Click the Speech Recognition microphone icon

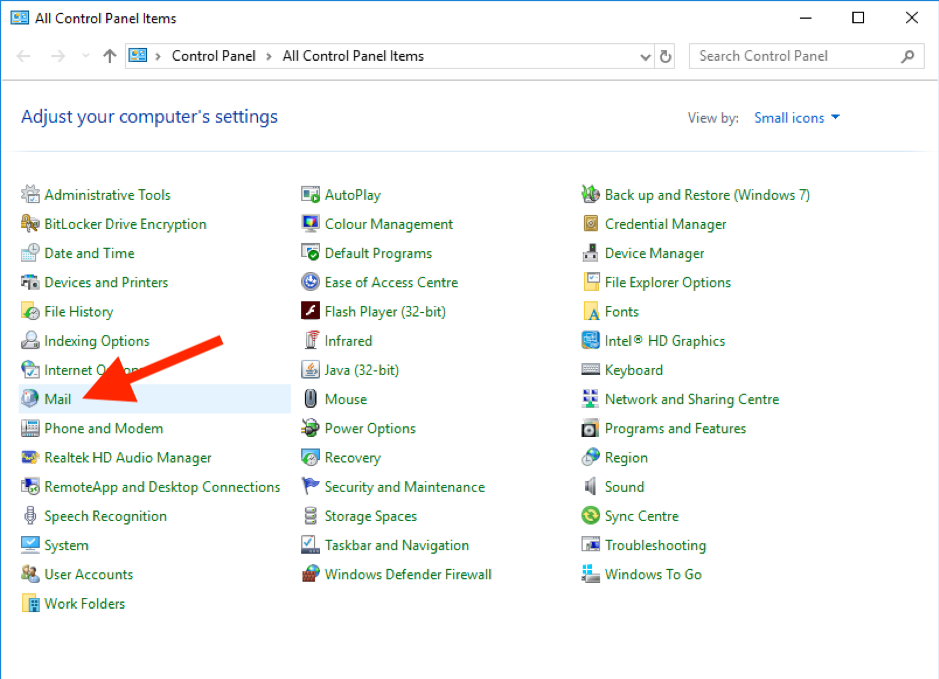[x=30, y=516]
